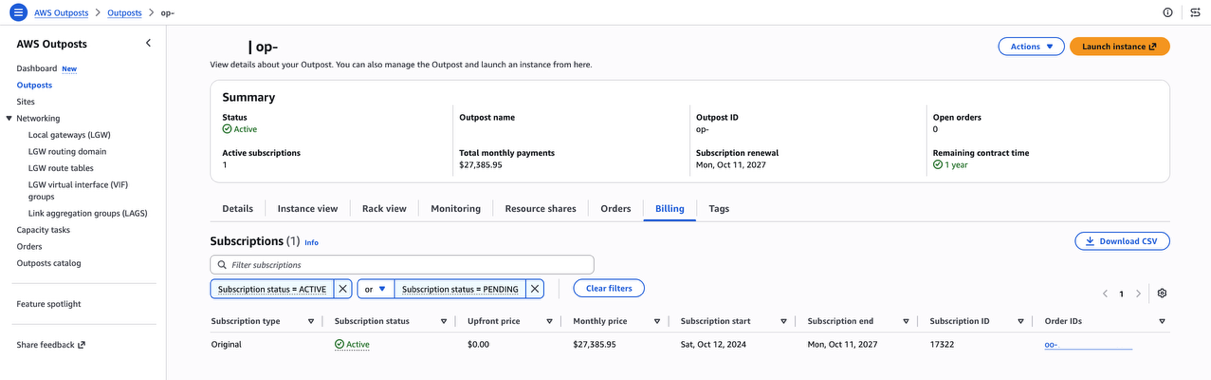Screen dimensions: 1211x380
Task: Download CSV of subscriptions
Action: [1122, 241]
